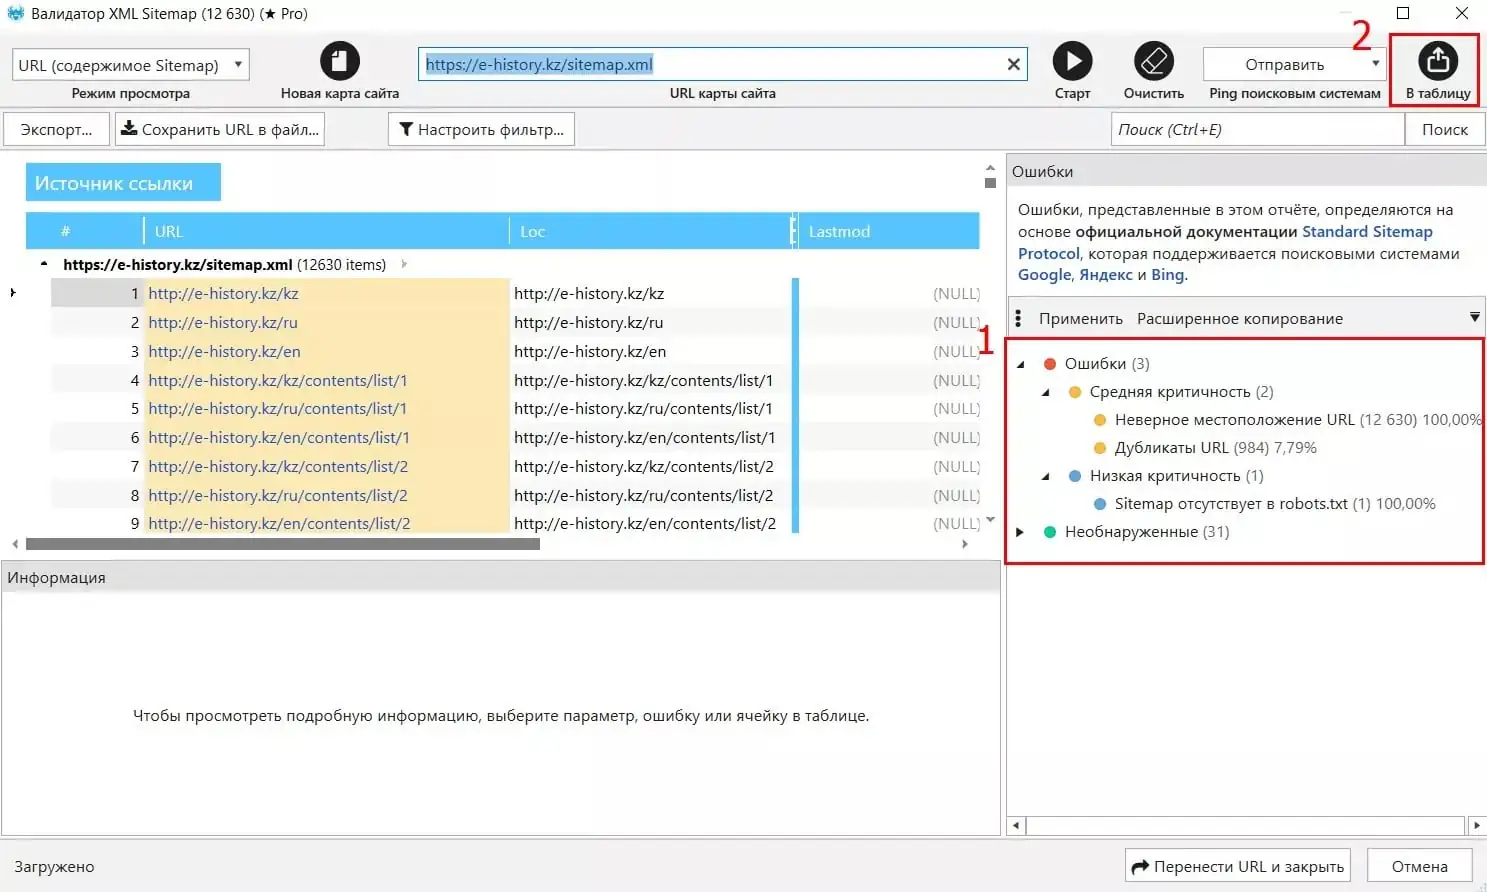
Task: Expand the Необнаруженные (31) node
Action: pos(1020,532)
